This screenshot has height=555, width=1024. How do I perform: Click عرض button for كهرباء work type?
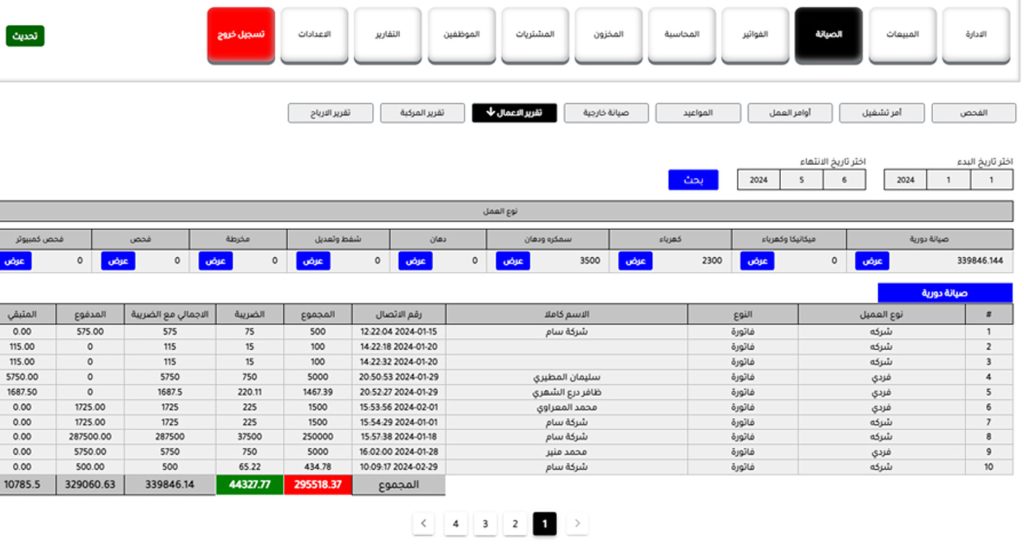[x=634, y=260]
